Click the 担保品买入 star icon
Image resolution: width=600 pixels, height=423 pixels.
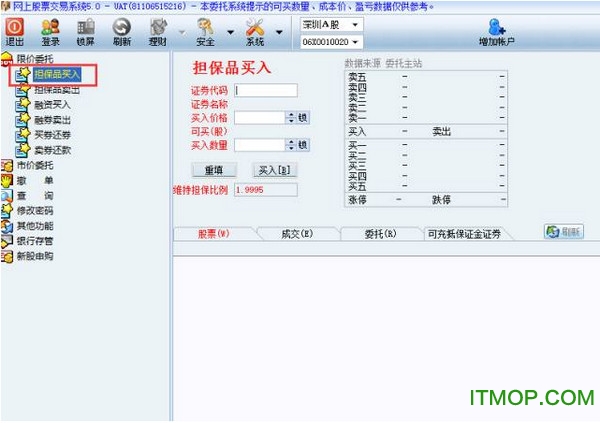click(23, 74)
